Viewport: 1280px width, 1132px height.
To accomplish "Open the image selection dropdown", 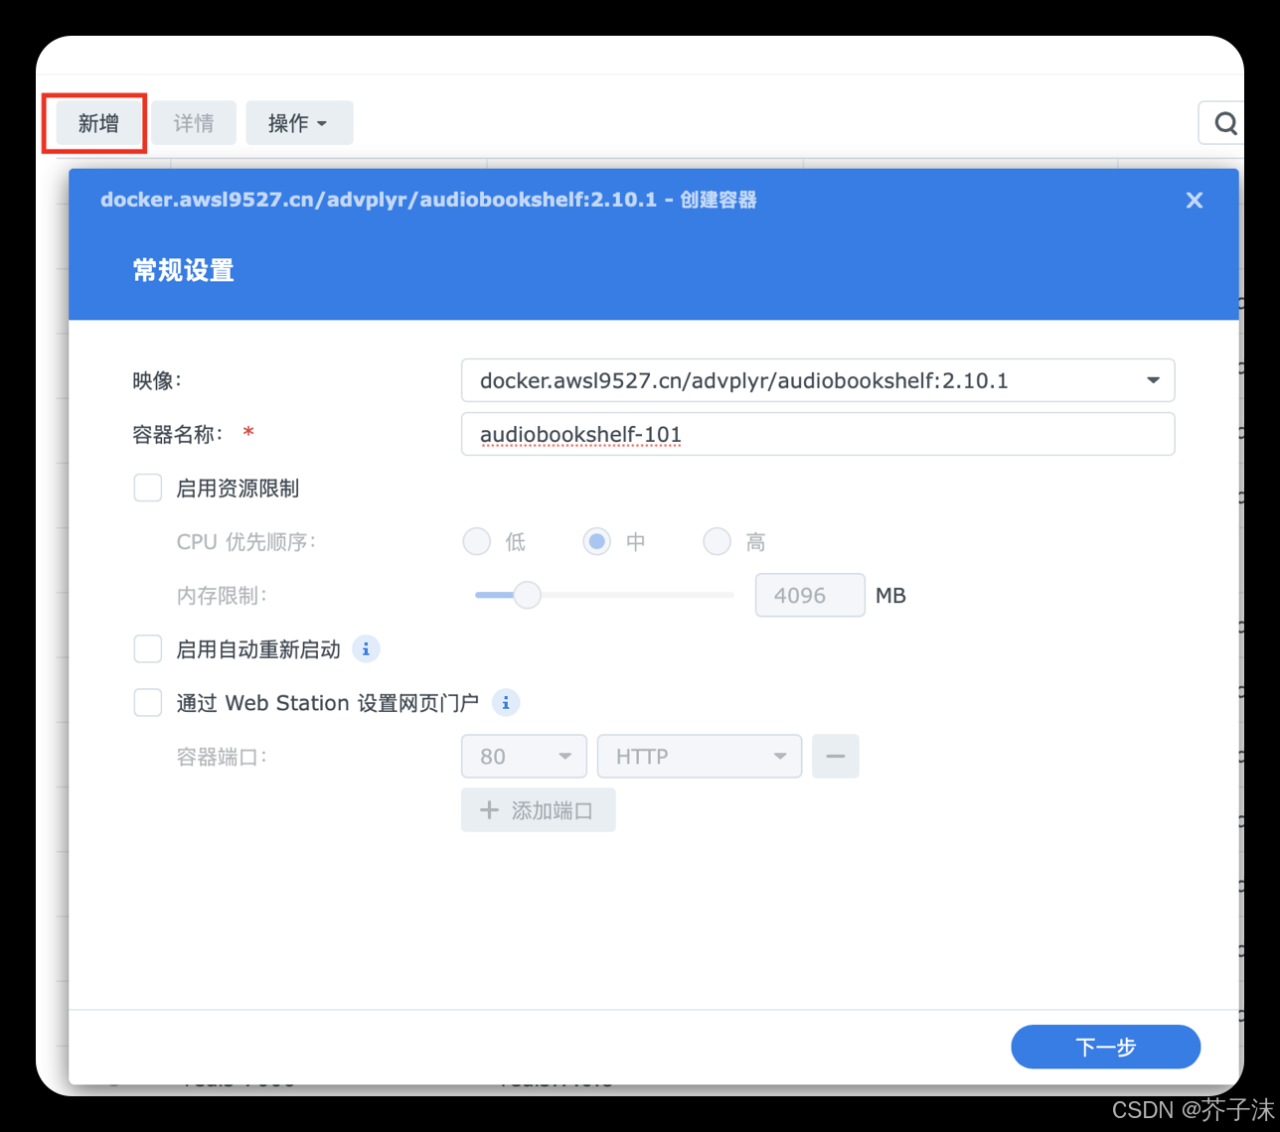I will [1152, 380].
